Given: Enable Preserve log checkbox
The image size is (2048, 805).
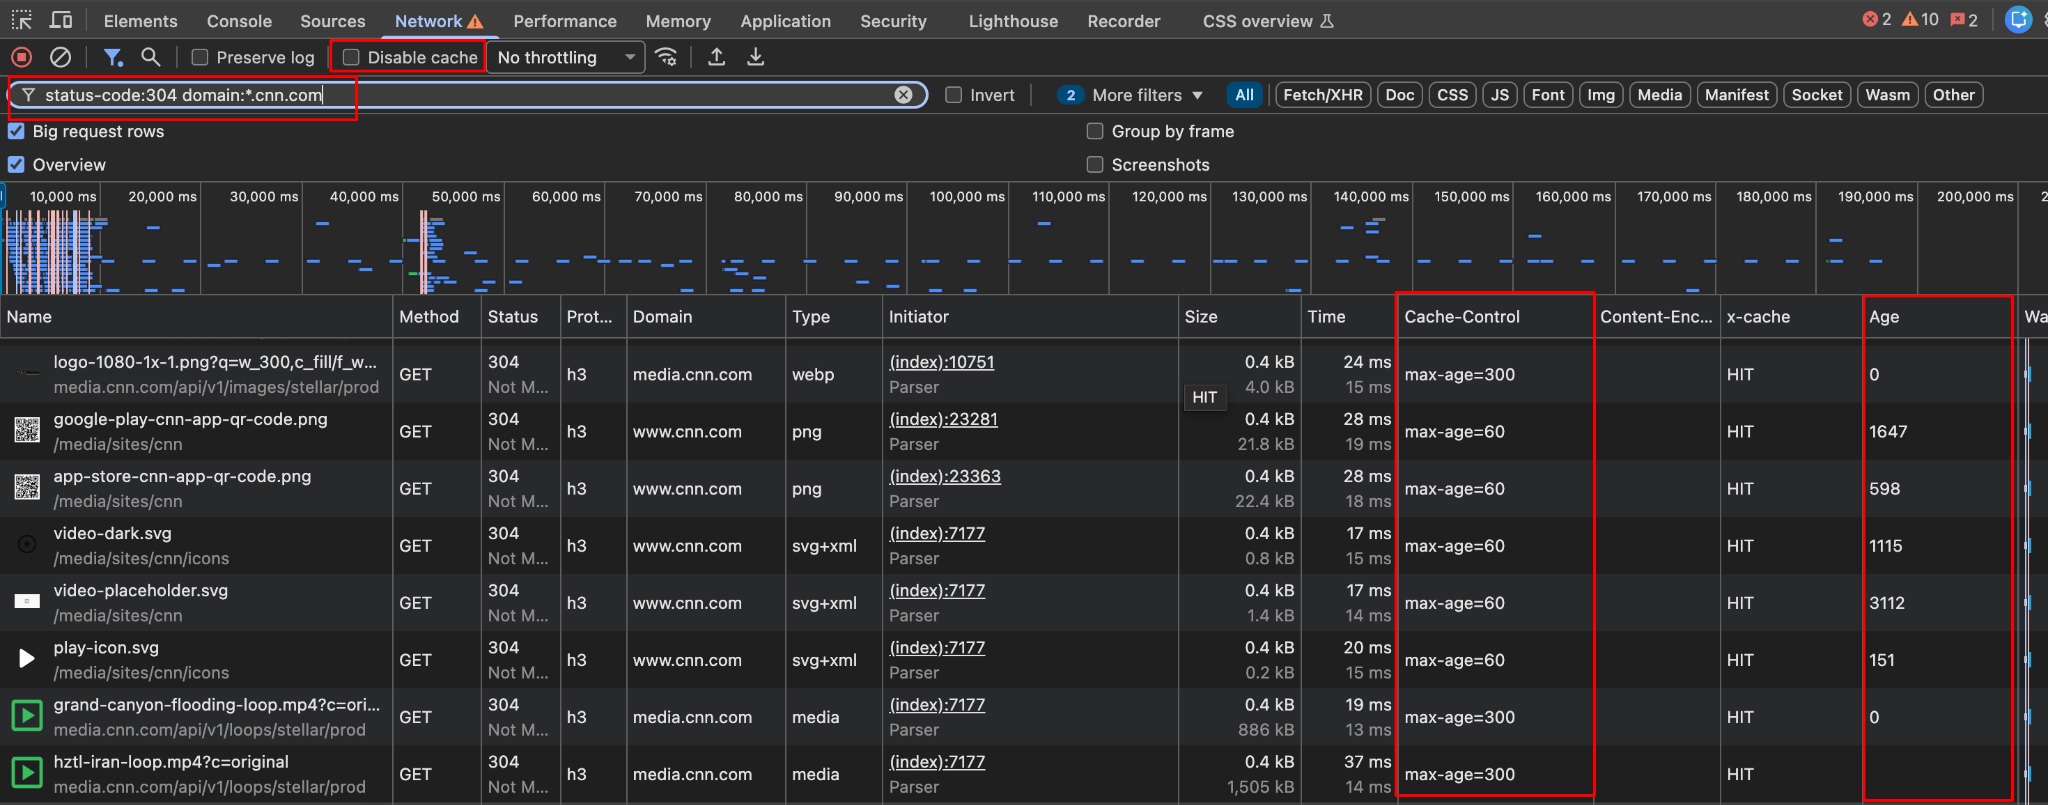Looking at the screenshot, I should point(200,58).
